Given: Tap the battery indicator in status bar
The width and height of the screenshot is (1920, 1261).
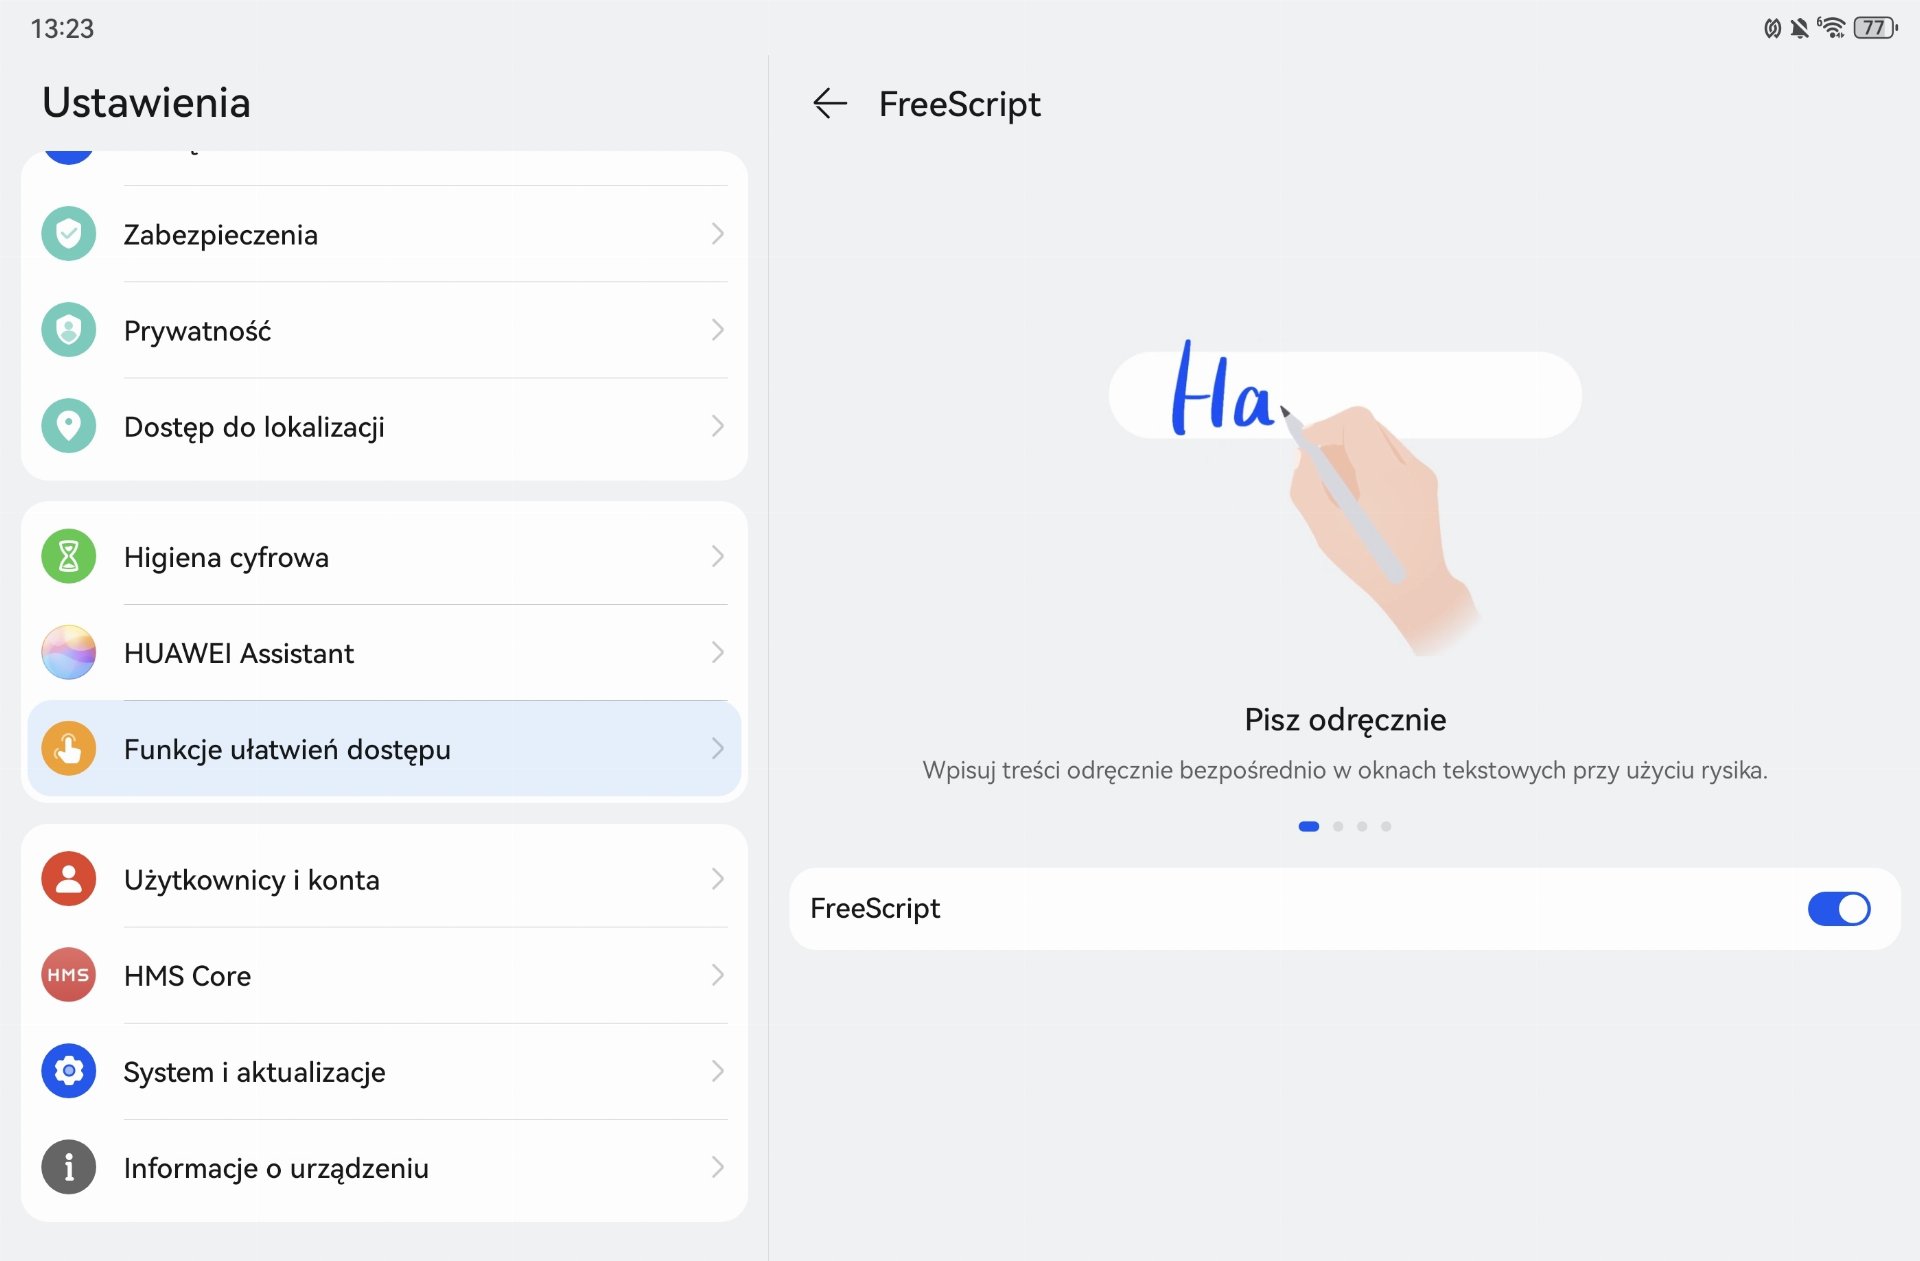Looking at the screenshot, I should tap(1875, 28).
